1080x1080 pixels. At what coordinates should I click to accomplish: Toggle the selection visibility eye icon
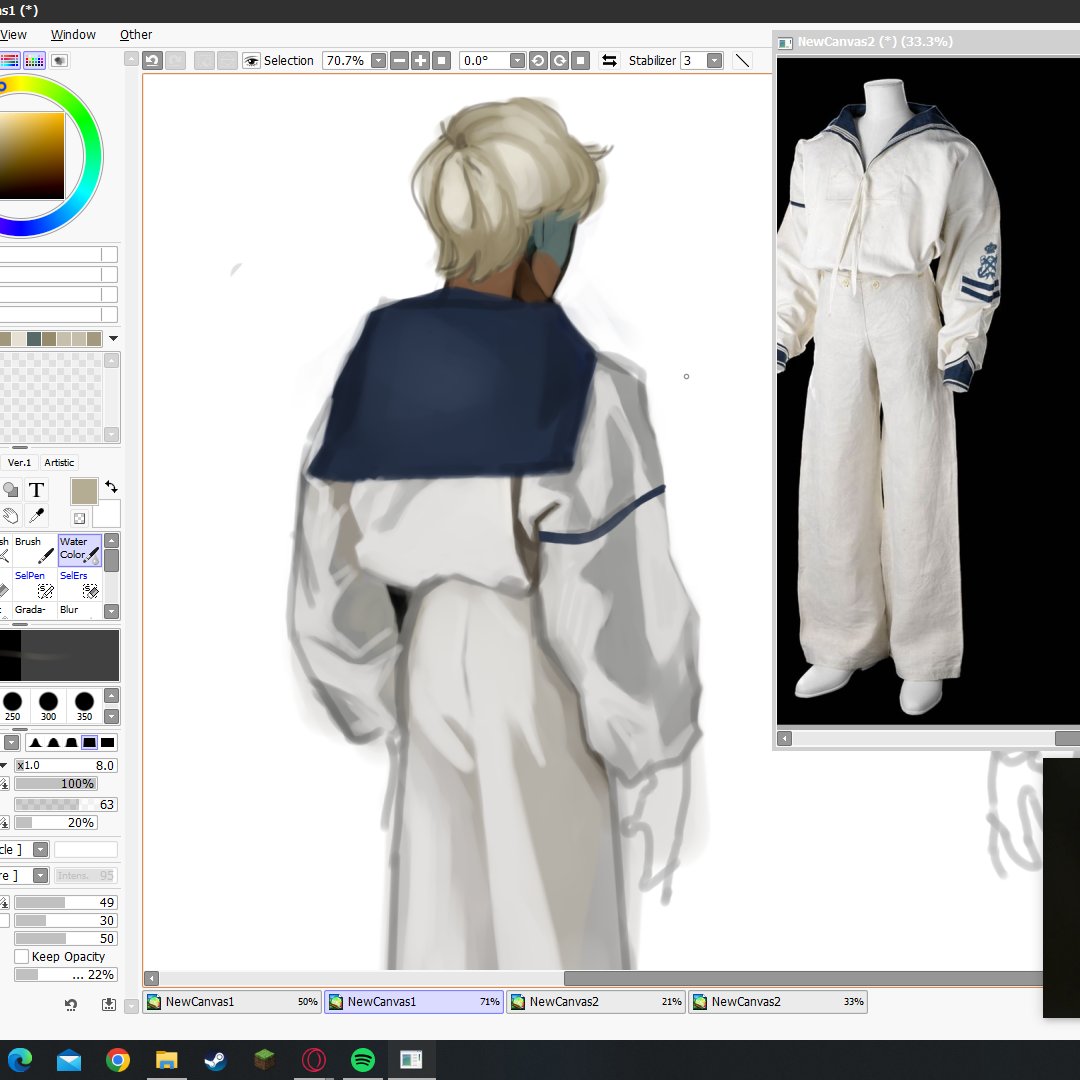tap(251, 61)
